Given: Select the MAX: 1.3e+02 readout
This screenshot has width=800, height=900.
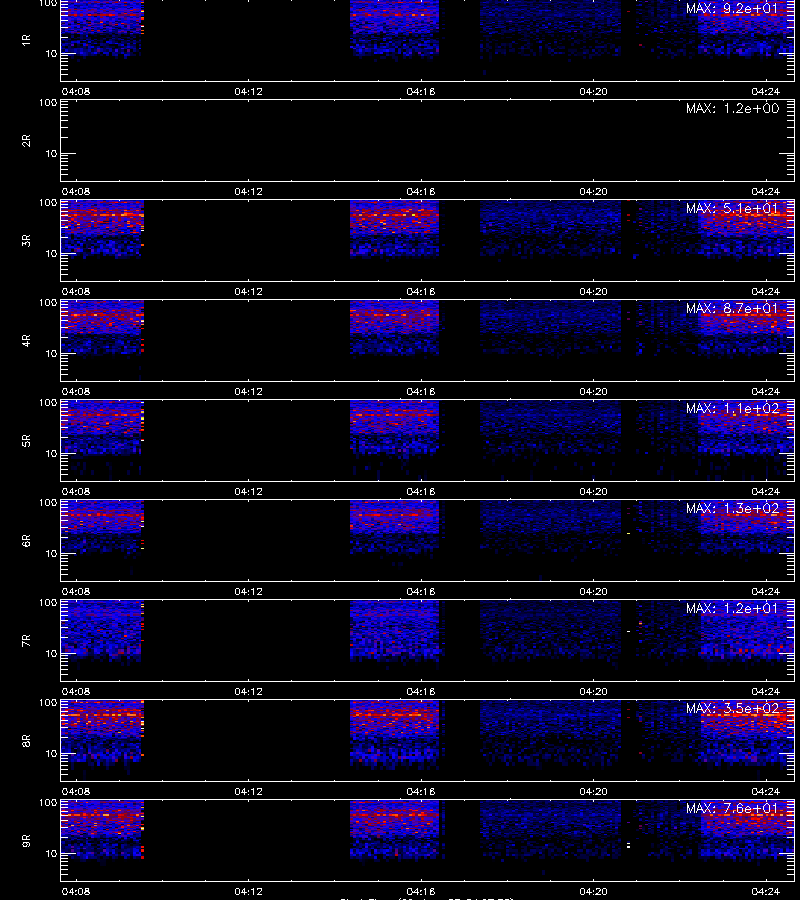Looking at the screenshot, I should coord(732,508).
